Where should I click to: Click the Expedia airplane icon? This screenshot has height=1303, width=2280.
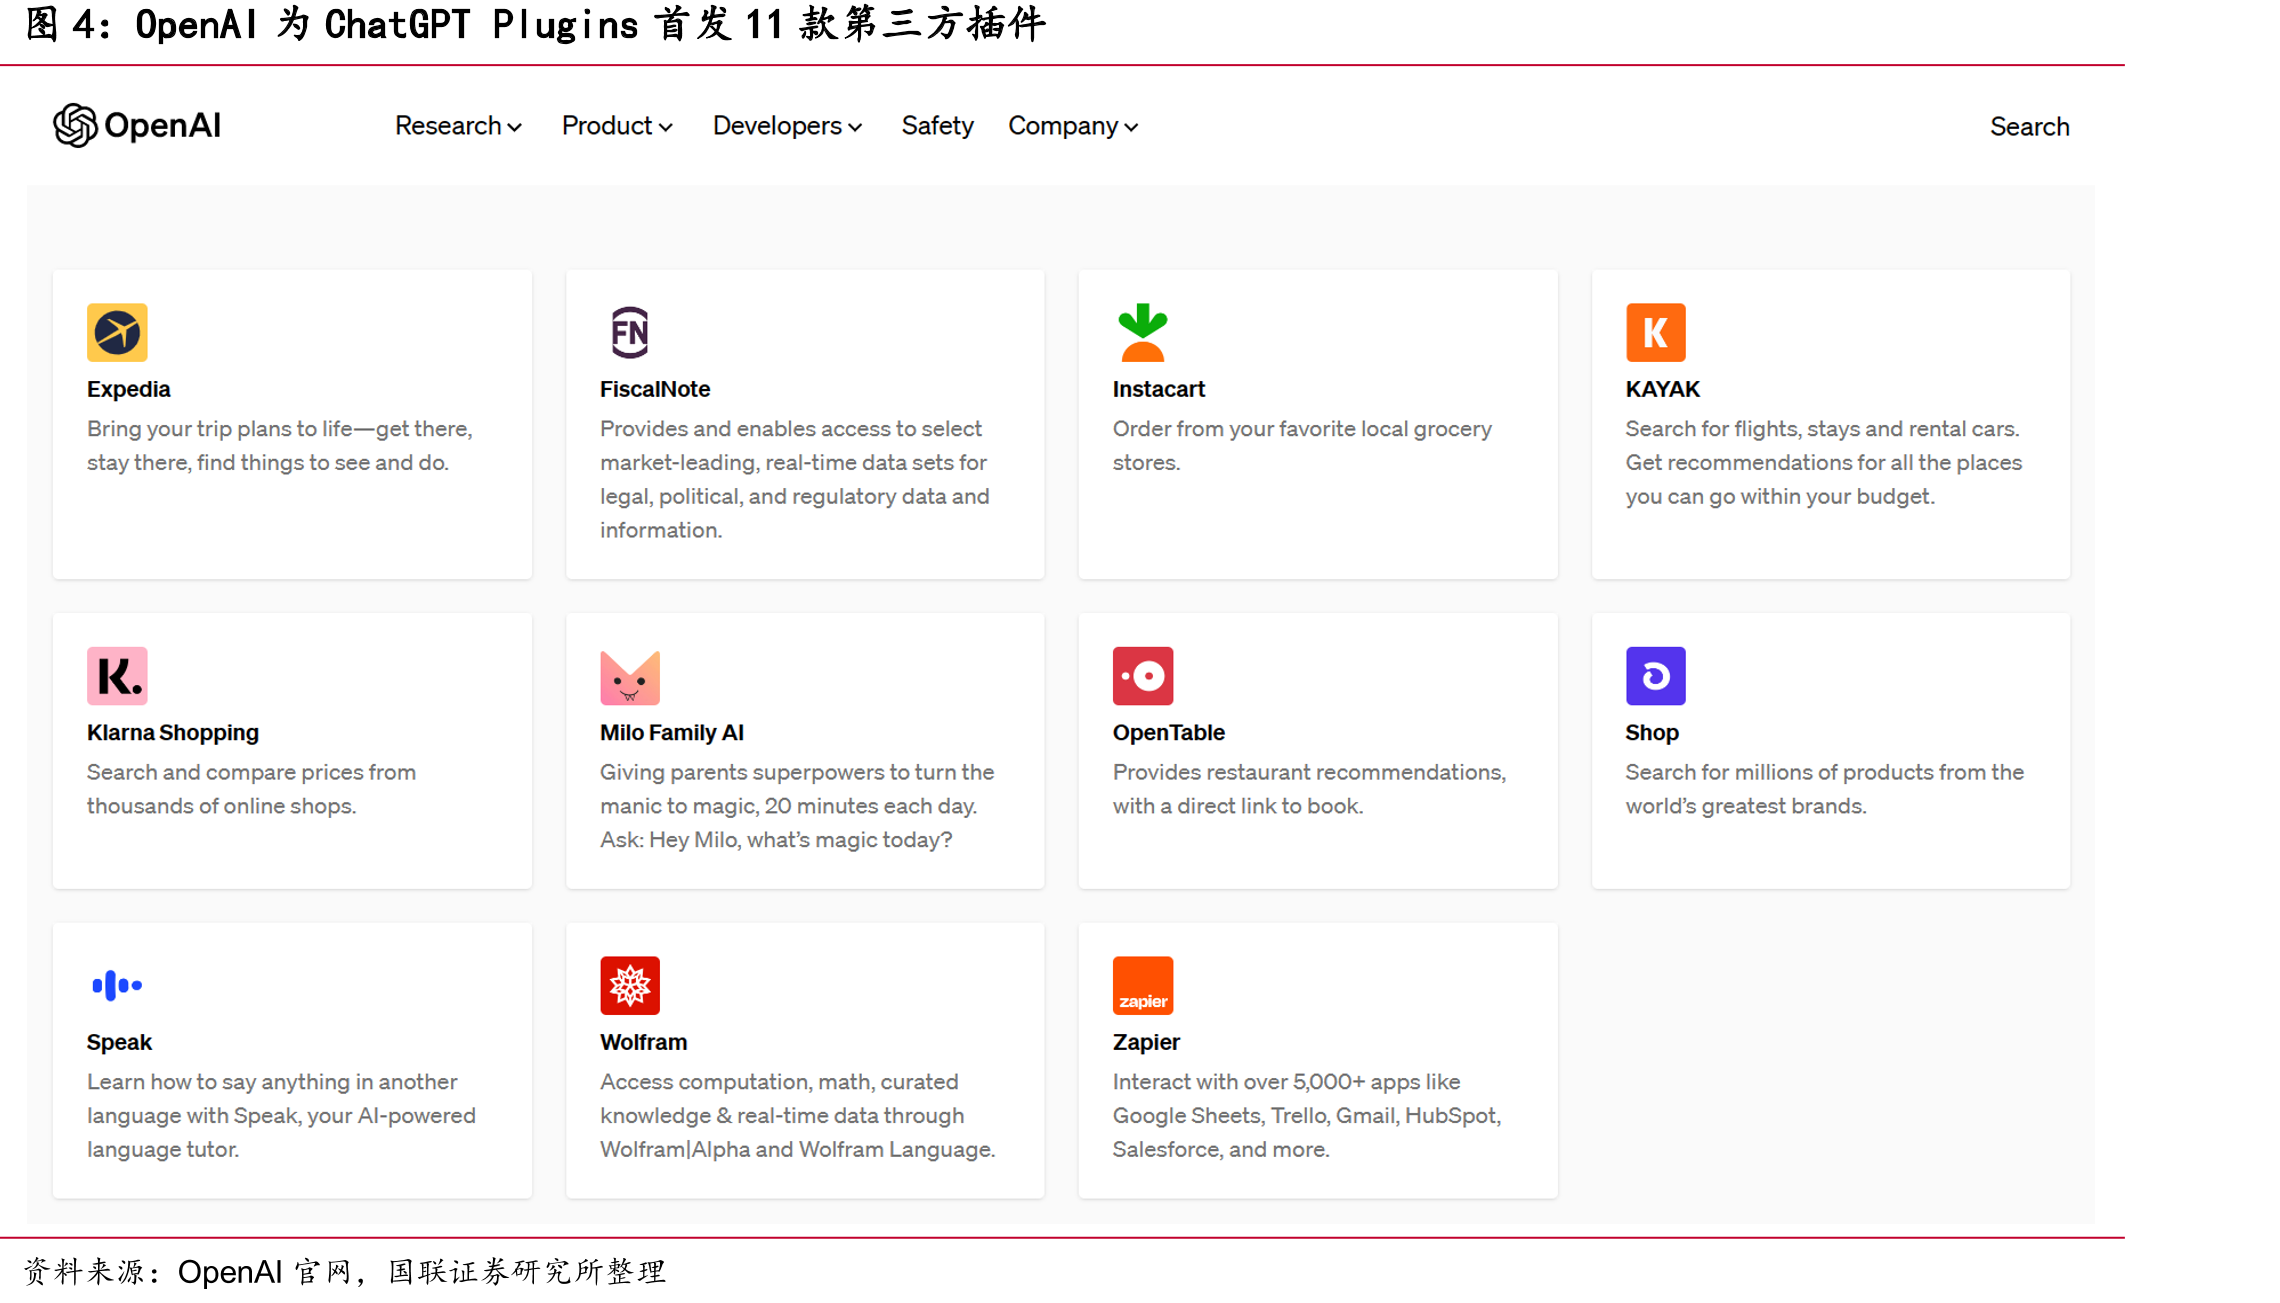tap(117, 332)
